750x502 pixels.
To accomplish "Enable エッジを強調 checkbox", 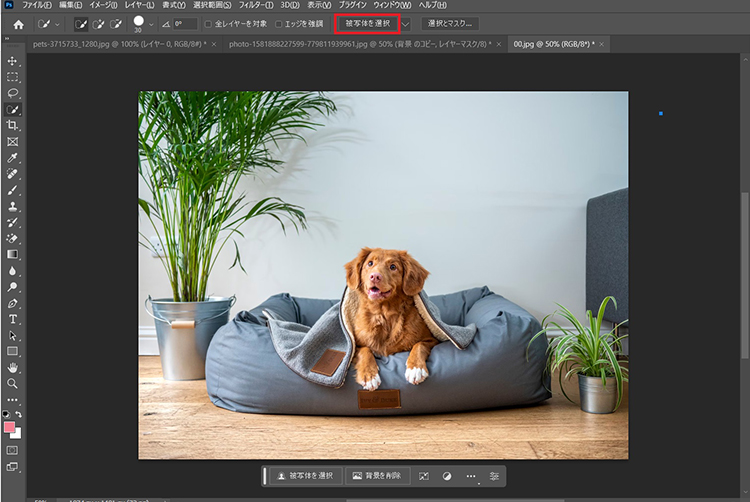I will [x=278, y=24].
